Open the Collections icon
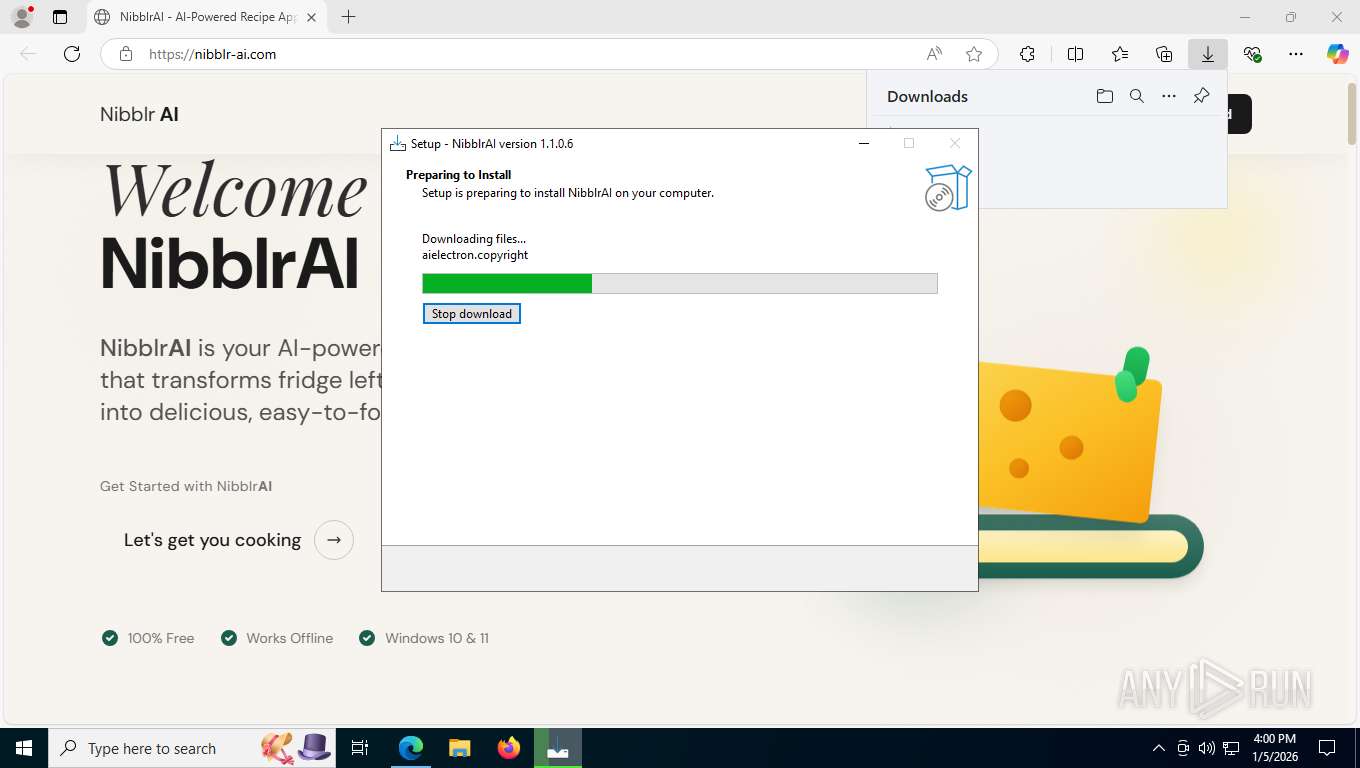This screenshot has width=1360, height=768. click(x=1164, y=54)
